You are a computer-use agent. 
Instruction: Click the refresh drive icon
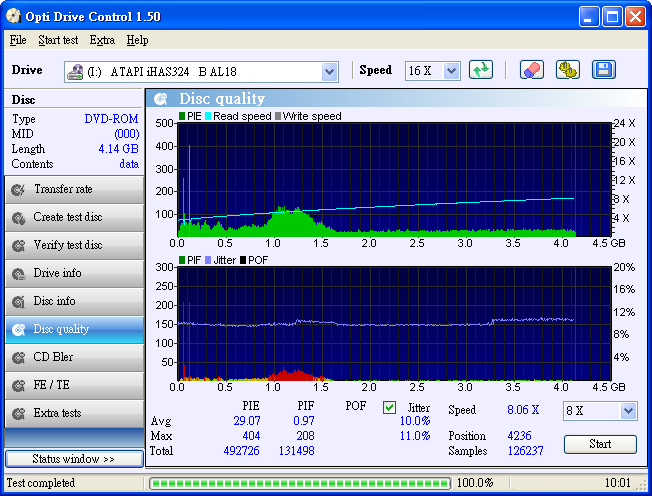pos(481,70)
